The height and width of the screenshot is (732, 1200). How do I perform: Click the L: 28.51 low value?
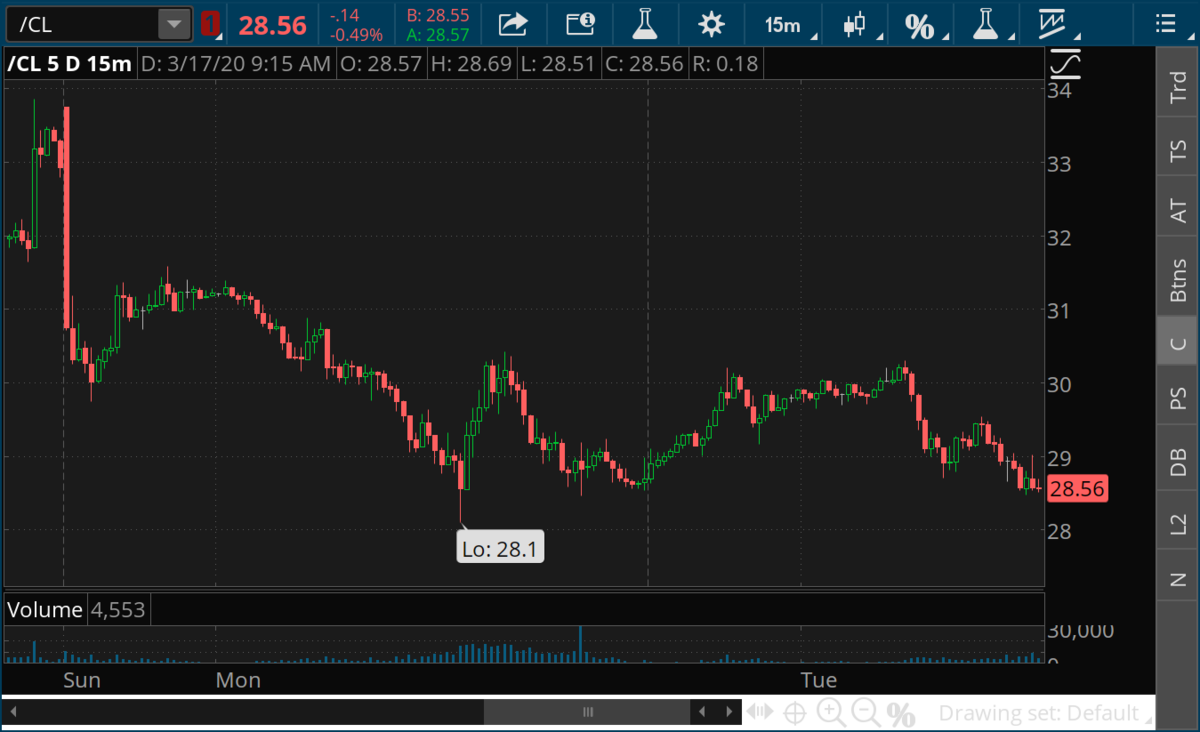click(x=558, y=65)
